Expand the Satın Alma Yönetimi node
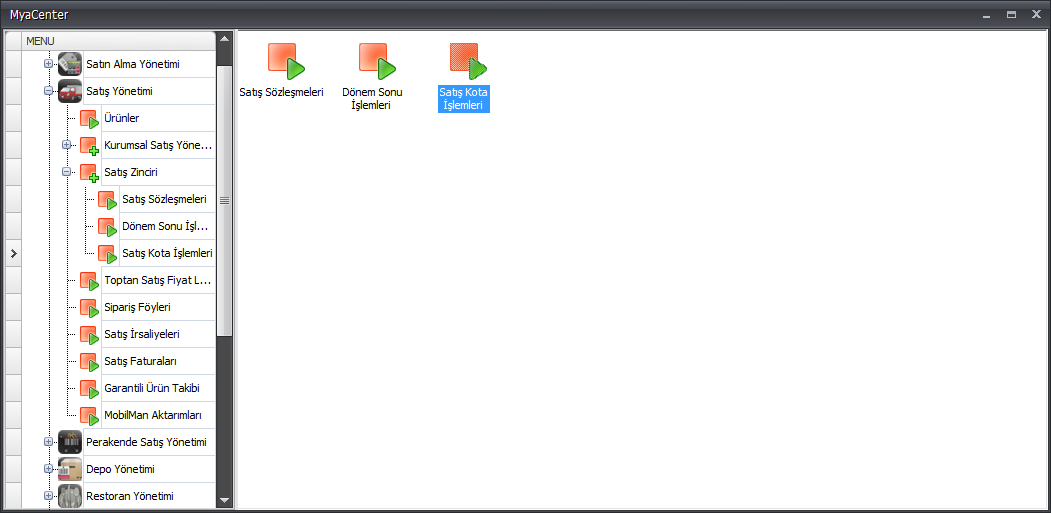The width and height of the screenshot is (1051, 513). (48, 64)
